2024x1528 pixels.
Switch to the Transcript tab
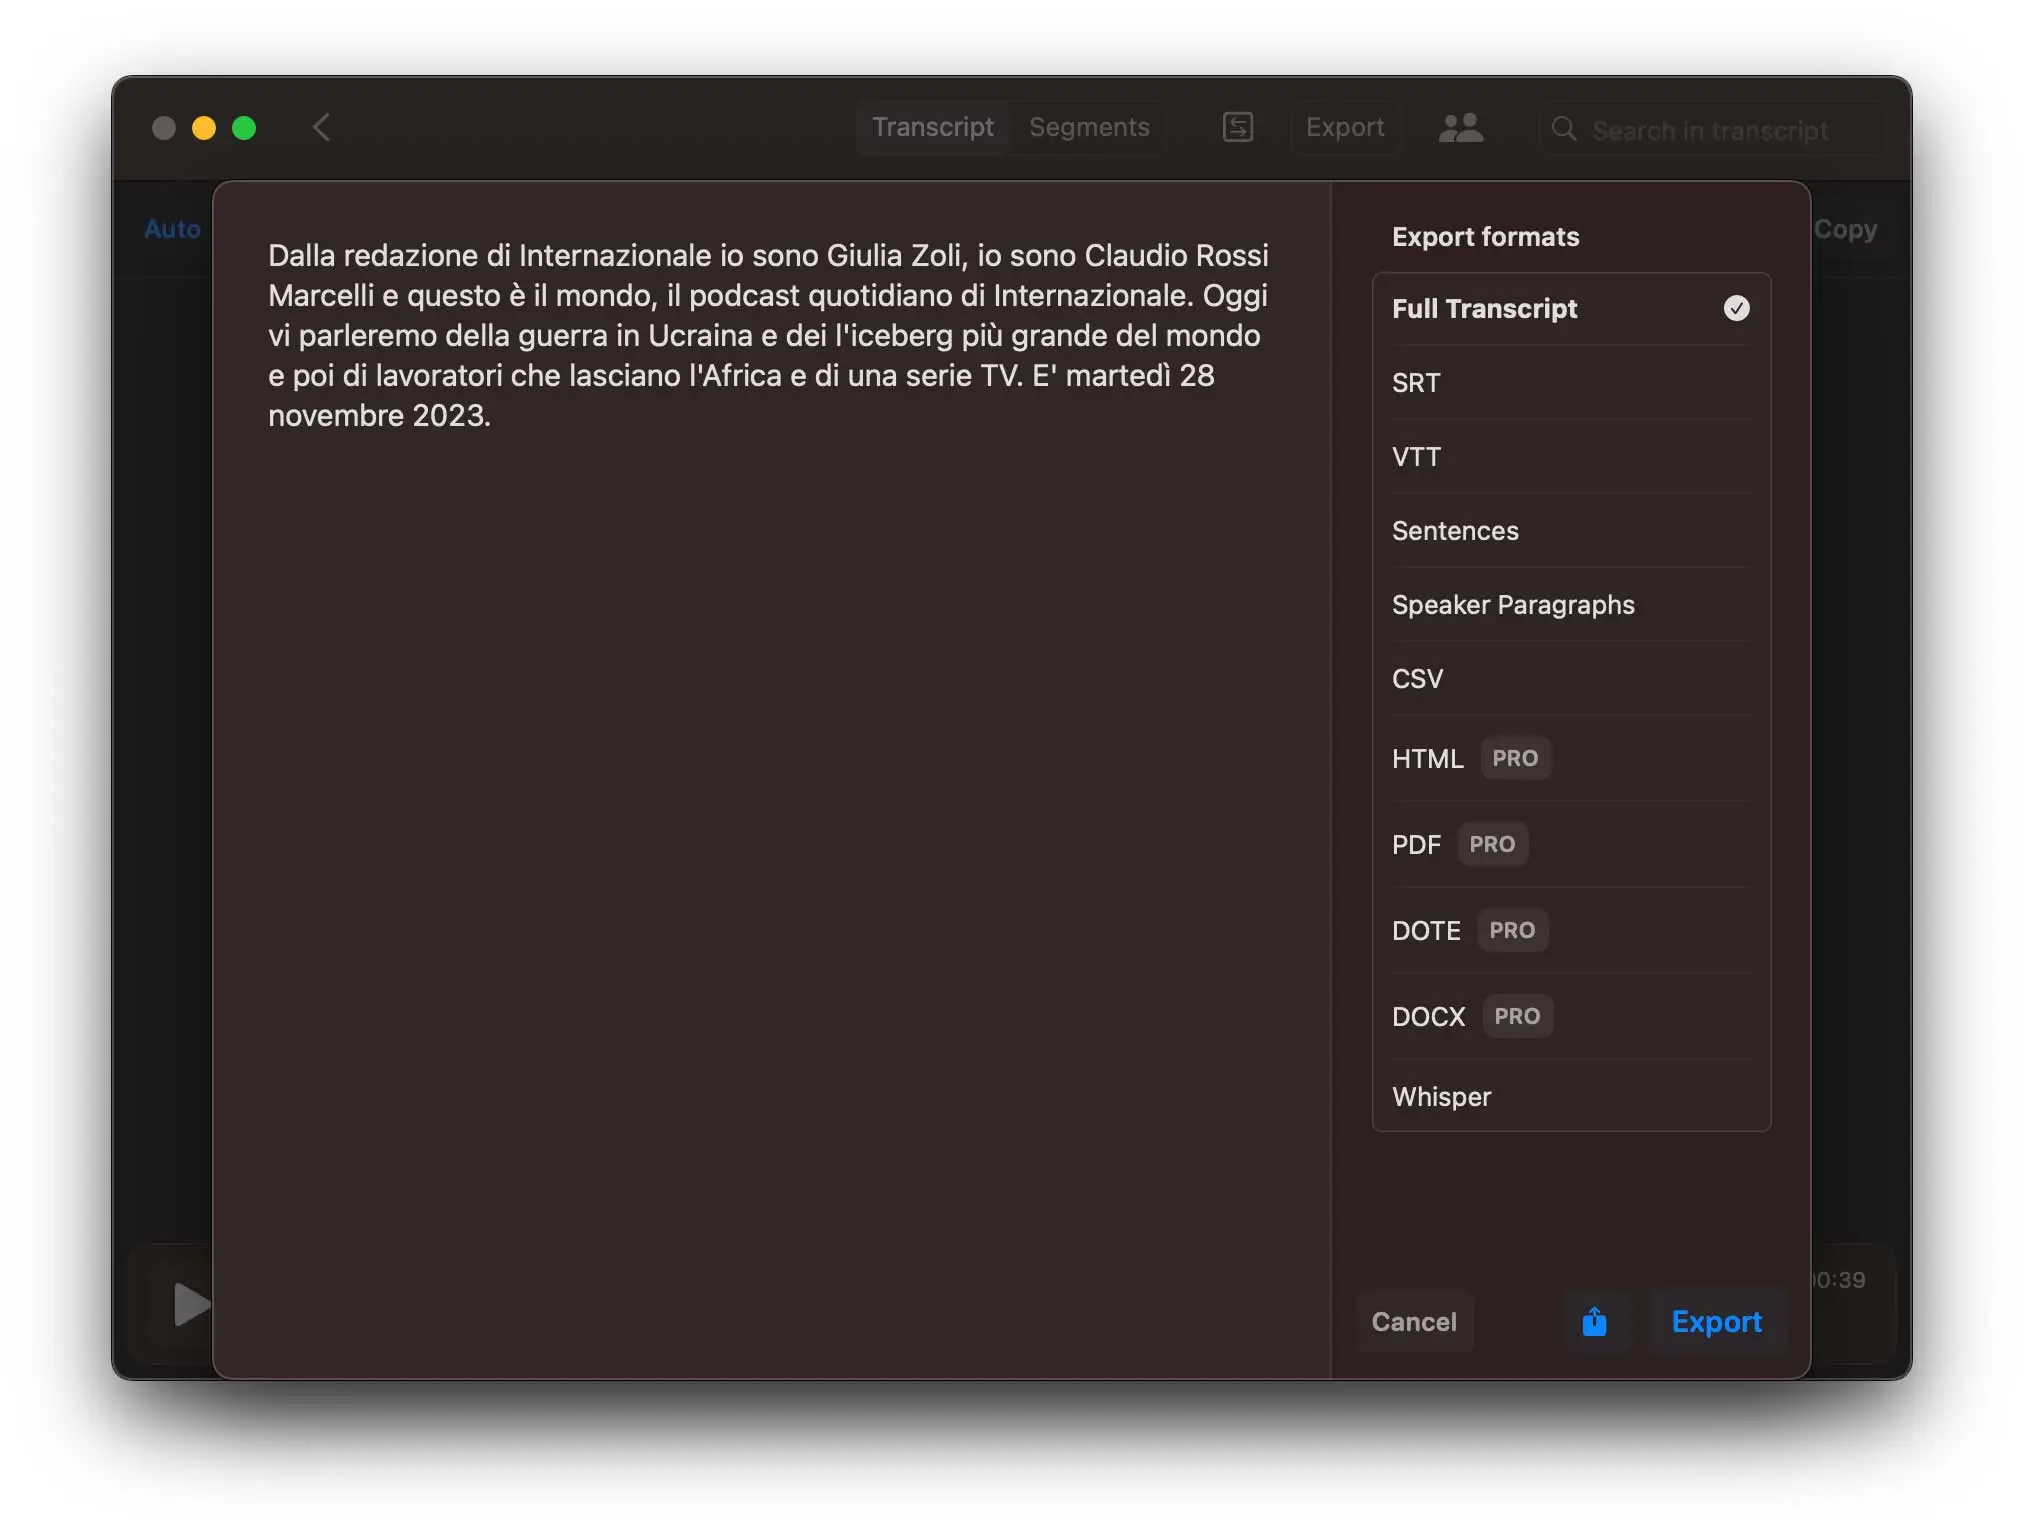point(932,127)
